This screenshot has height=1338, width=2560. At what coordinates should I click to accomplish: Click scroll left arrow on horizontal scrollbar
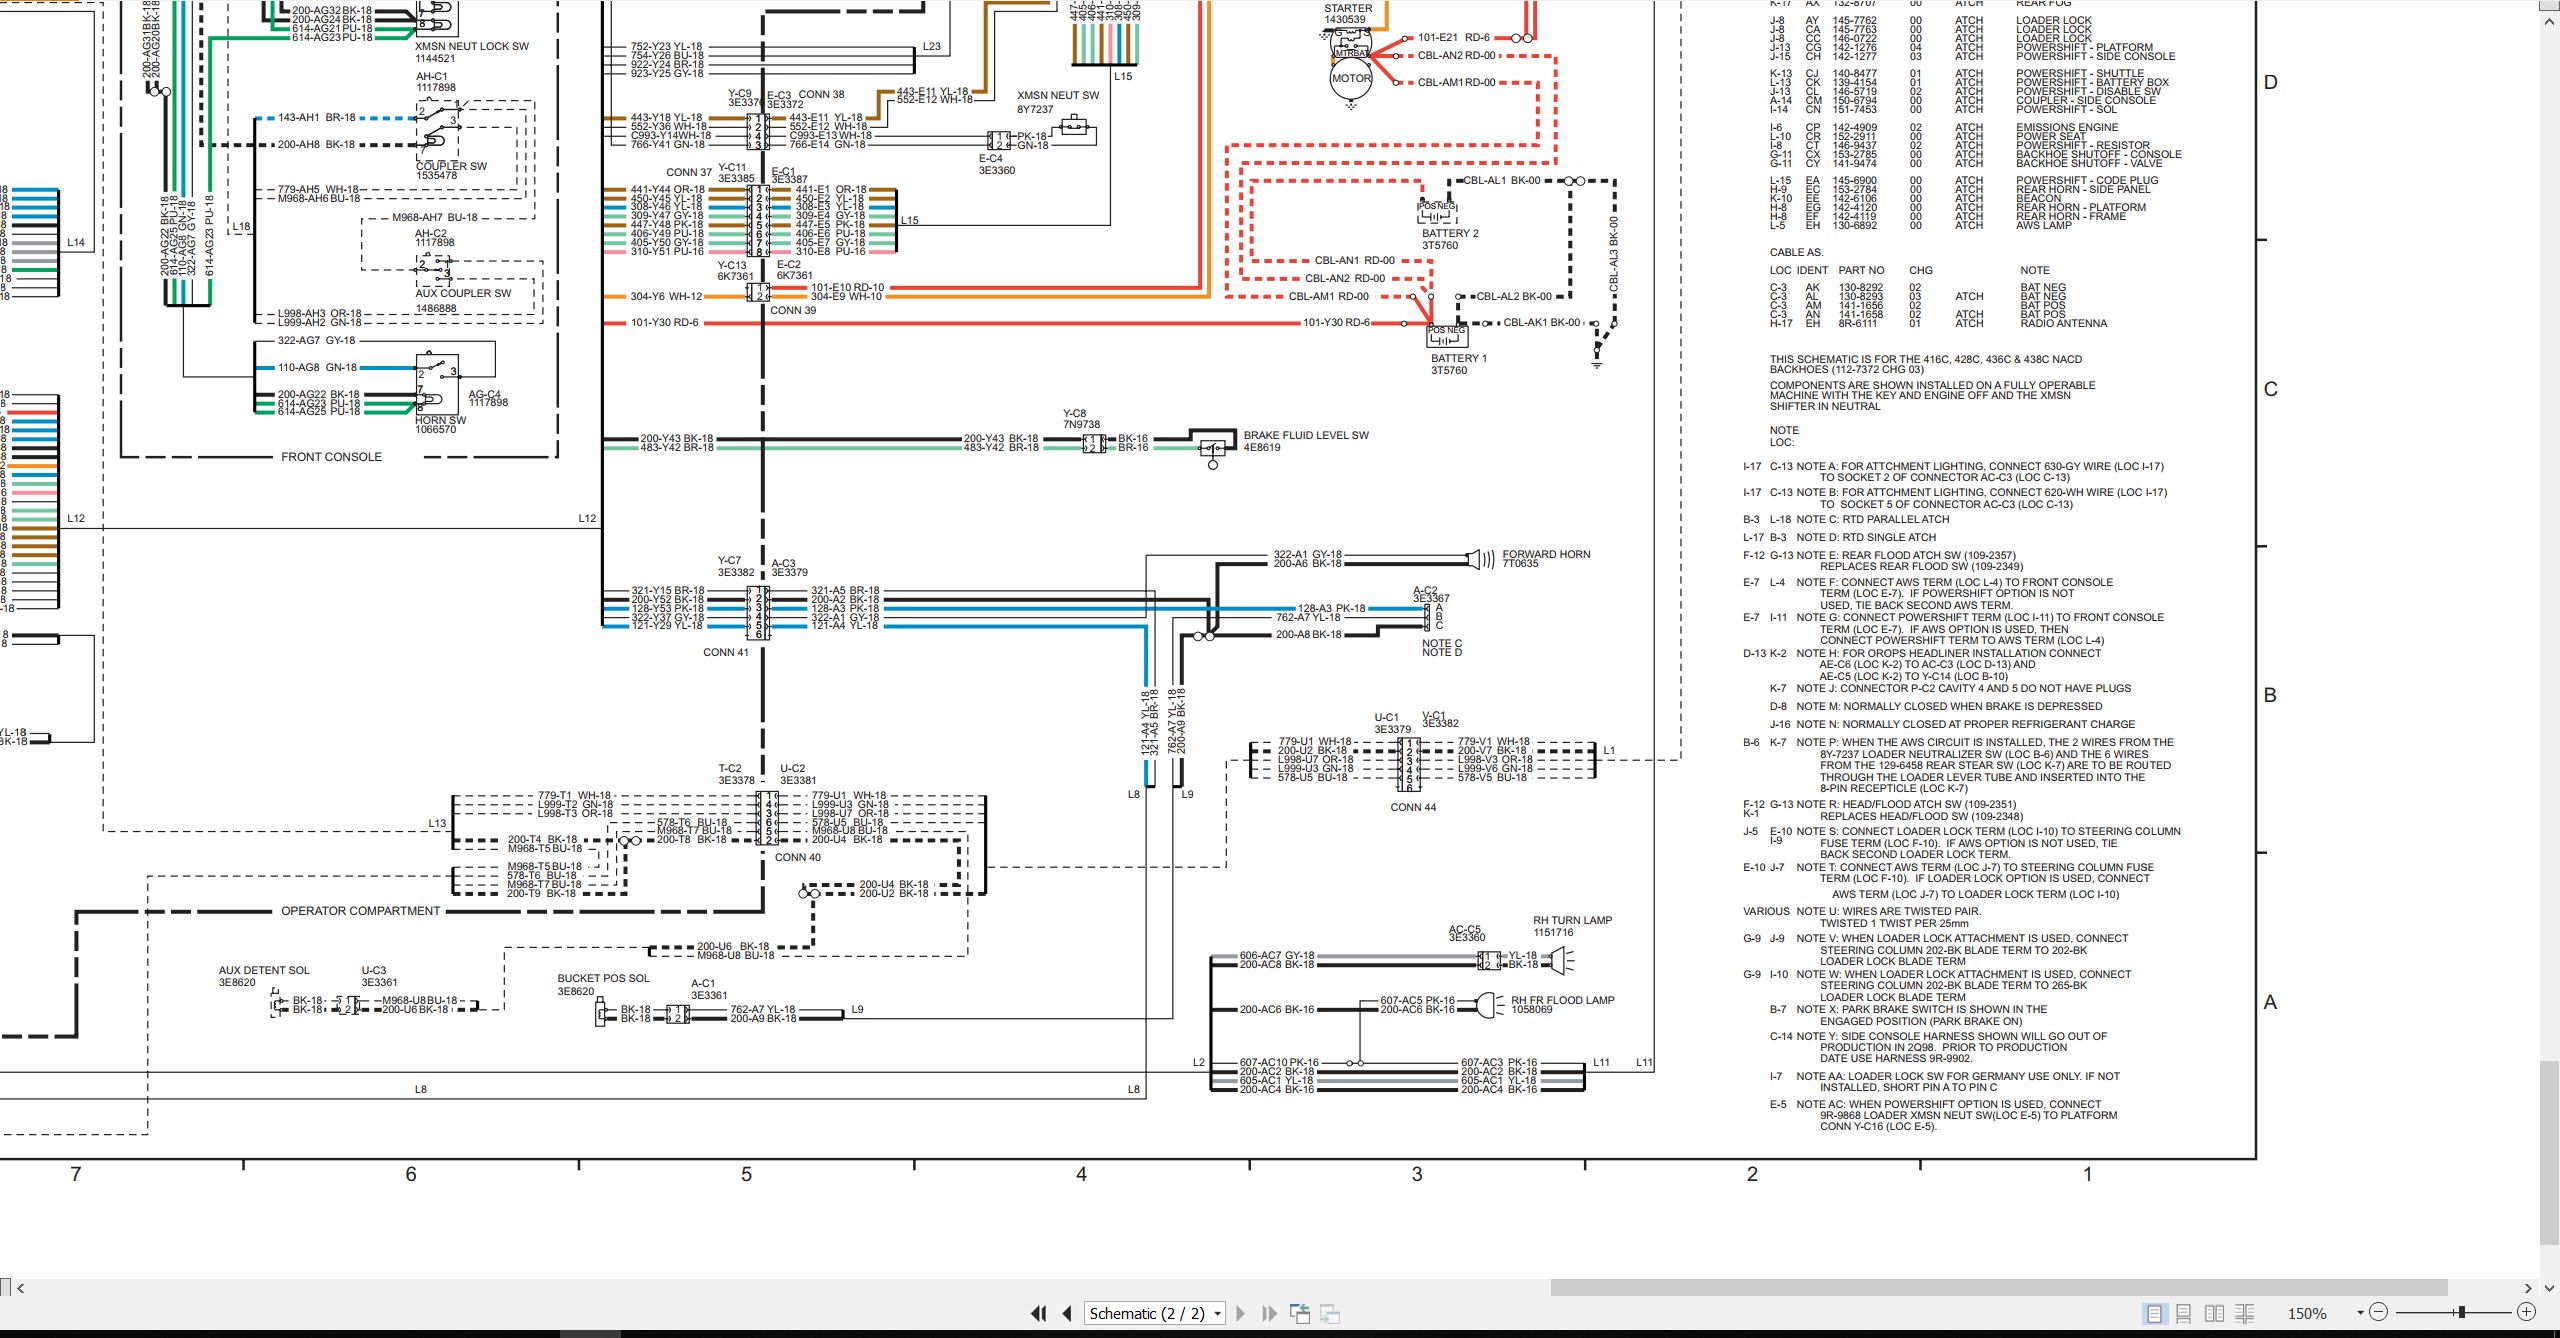[x=21, y=1288]
